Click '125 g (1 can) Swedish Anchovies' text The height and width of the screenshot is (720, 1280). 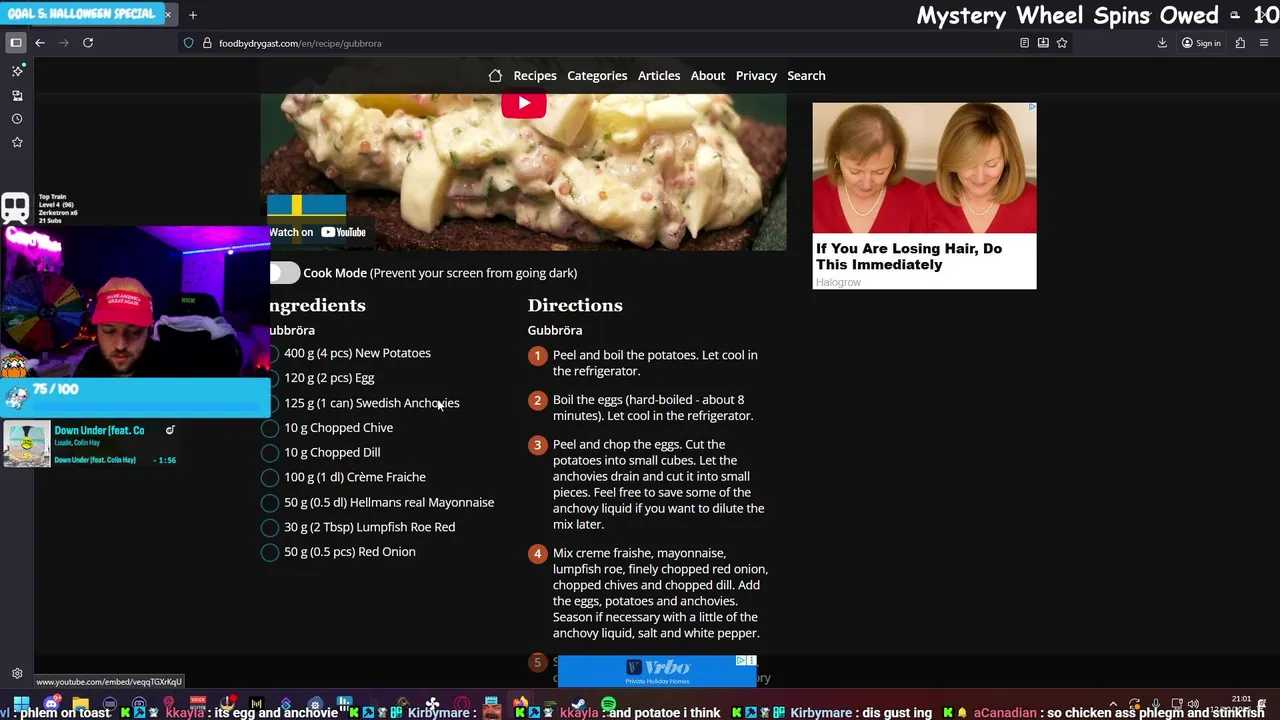[372, 403]
